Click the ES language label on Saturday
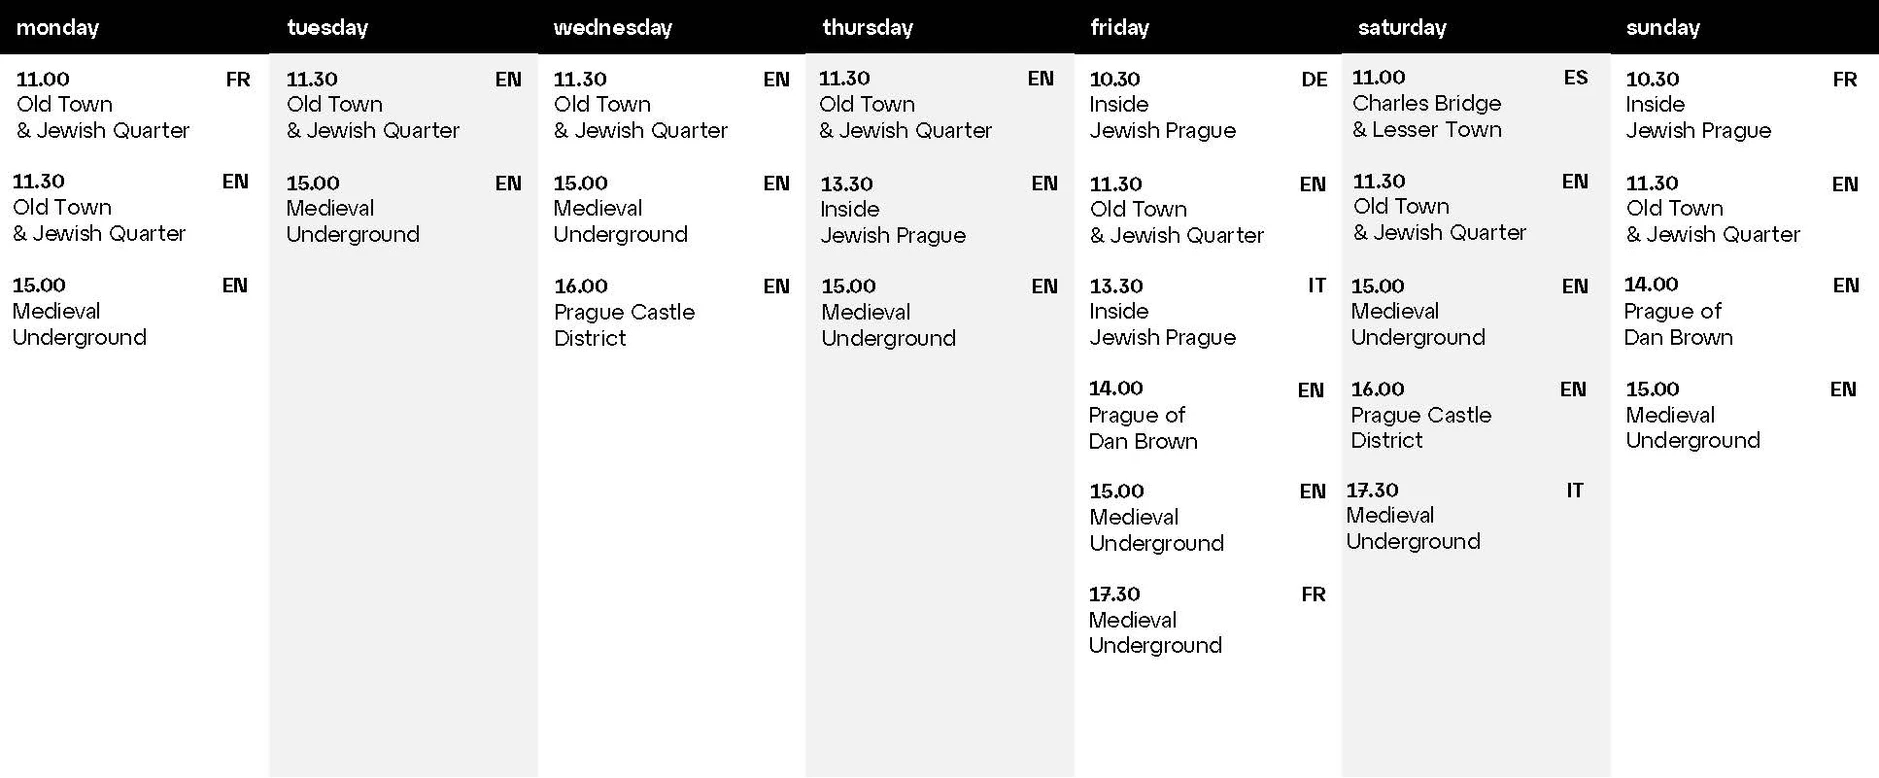This screenshot has width=1879, height=778. pos(1575,78)
